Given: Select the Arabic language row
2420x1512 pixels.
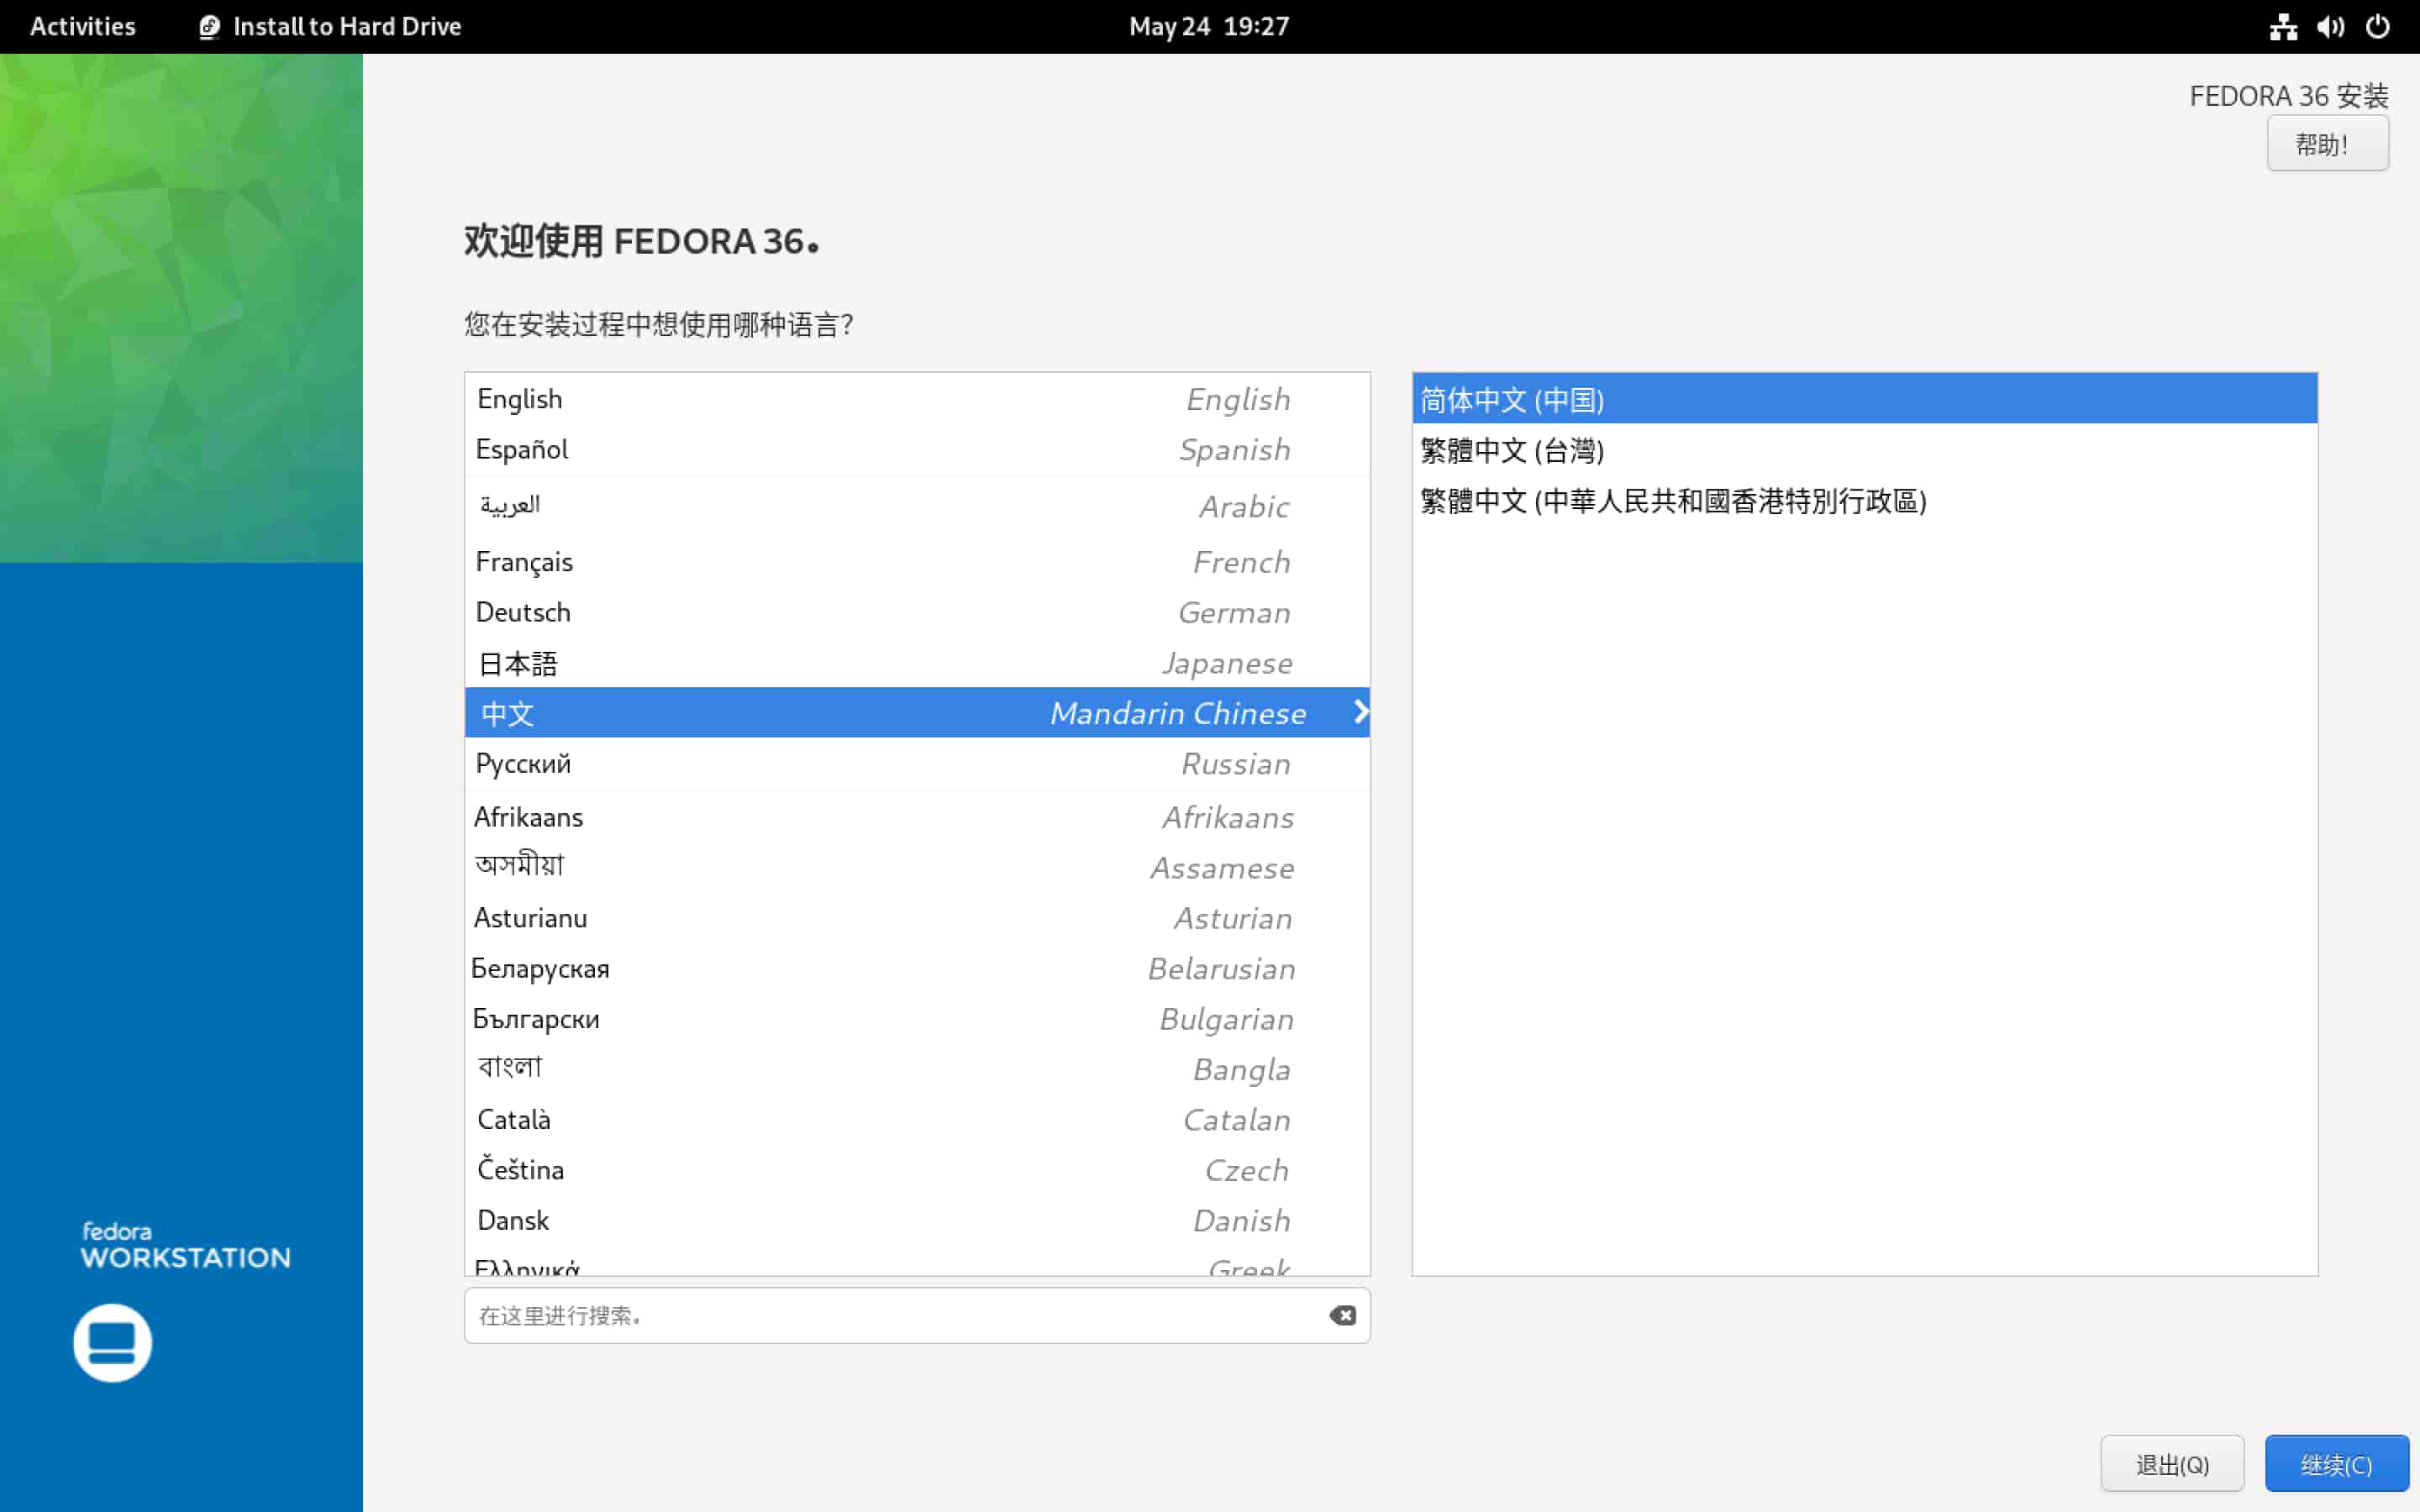Looking at the screenshot, I should pyautogui.click(x=917, y=506).
